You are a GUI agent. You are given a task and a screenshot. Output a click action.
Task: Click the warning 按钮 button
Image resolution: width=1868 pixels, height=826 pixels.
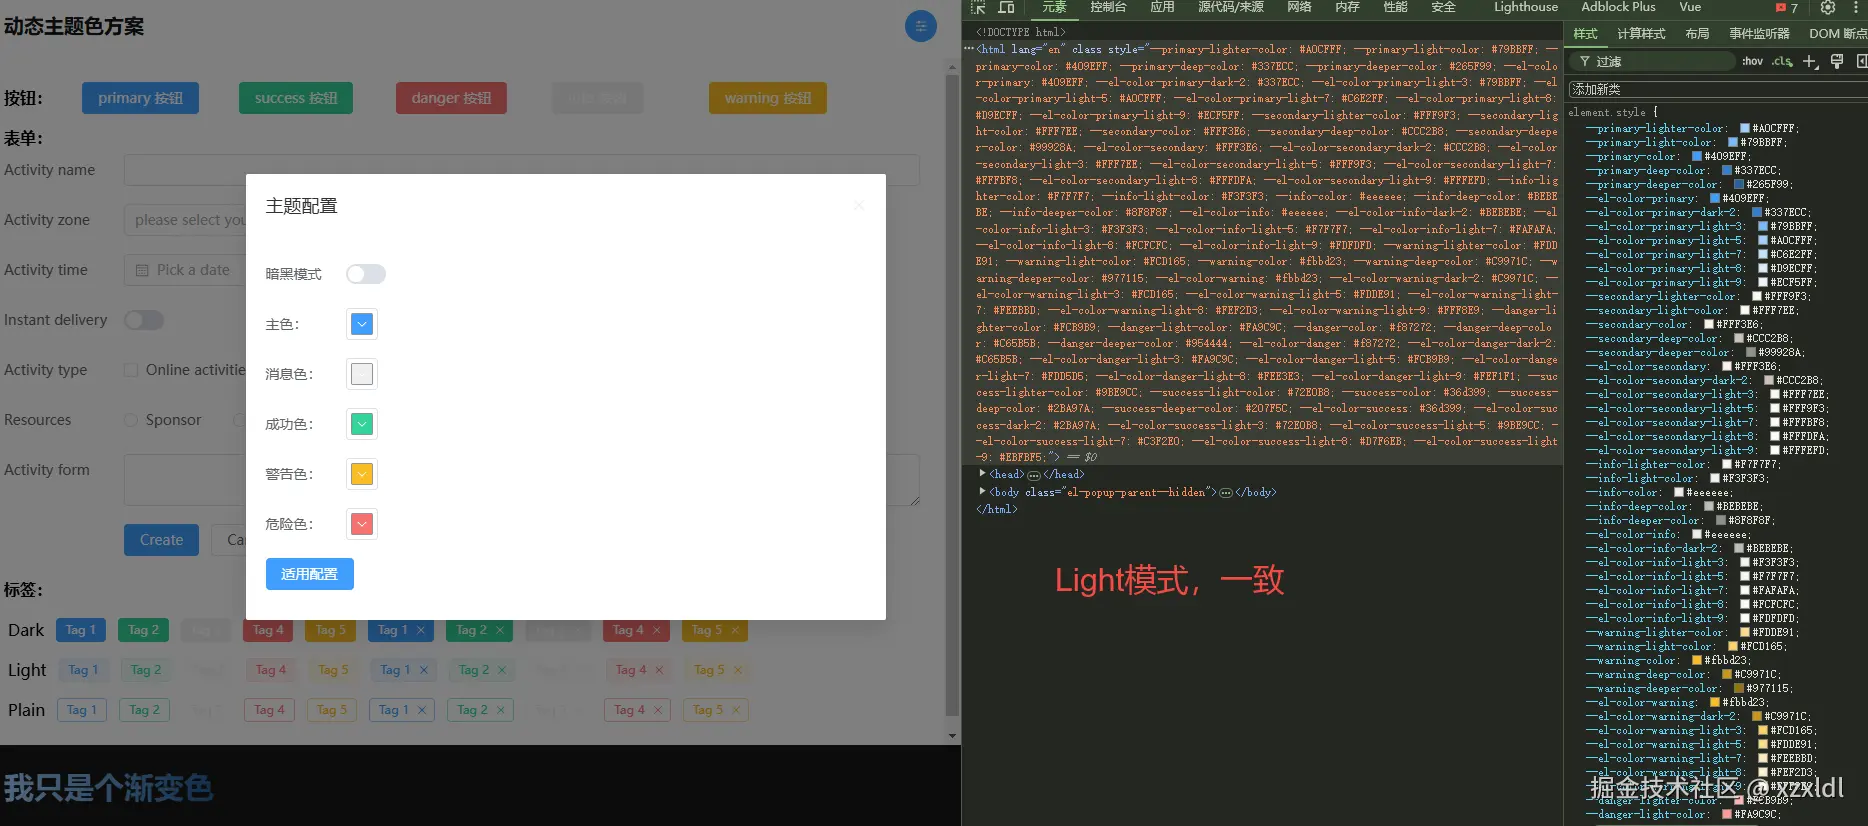pyautogui.click(x=768, y=98)
